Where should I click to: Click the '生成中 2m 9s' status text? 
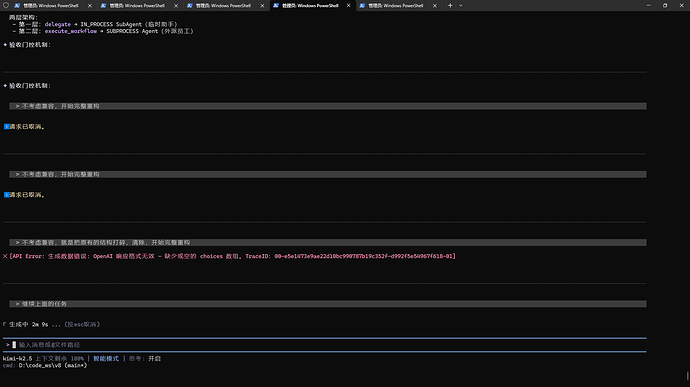29,324
